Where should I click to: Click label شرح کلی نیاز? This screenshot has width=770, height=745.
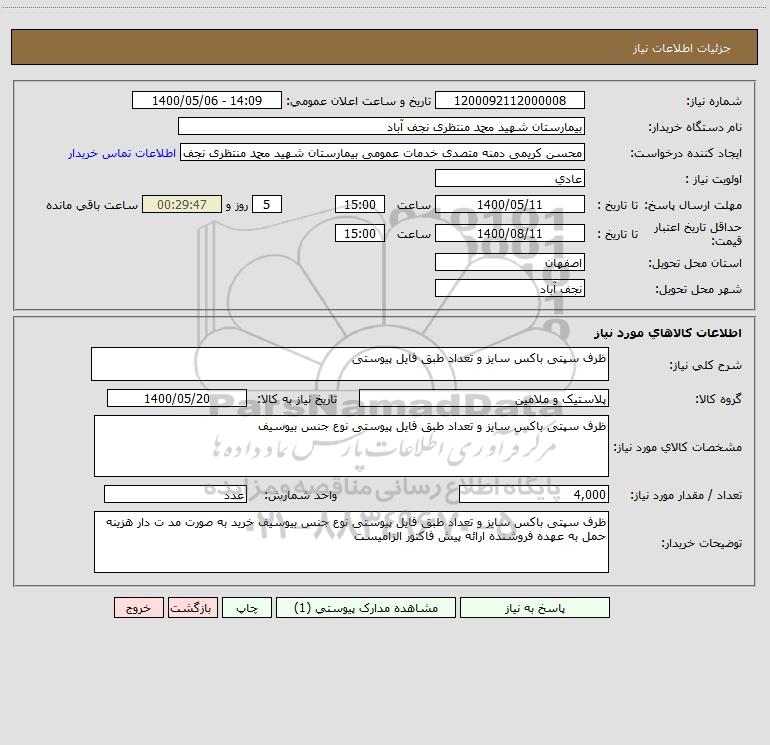tap(706, 365)
